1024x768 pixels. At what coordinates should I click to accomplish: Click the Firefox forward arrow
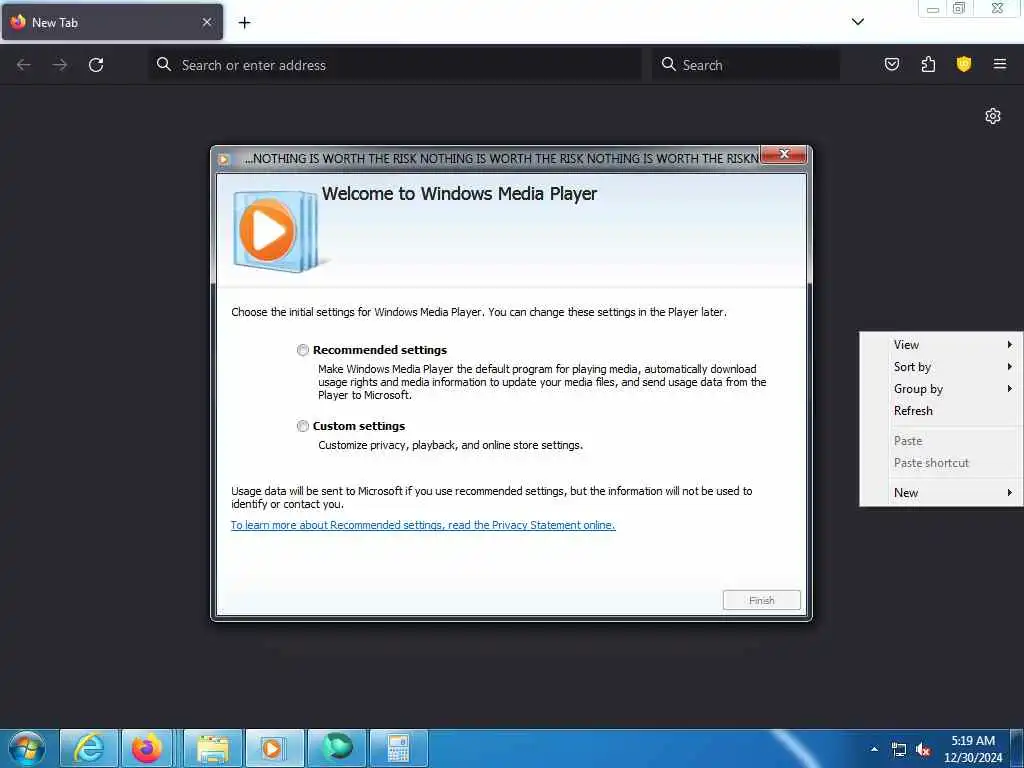click(x=59, y=65)
